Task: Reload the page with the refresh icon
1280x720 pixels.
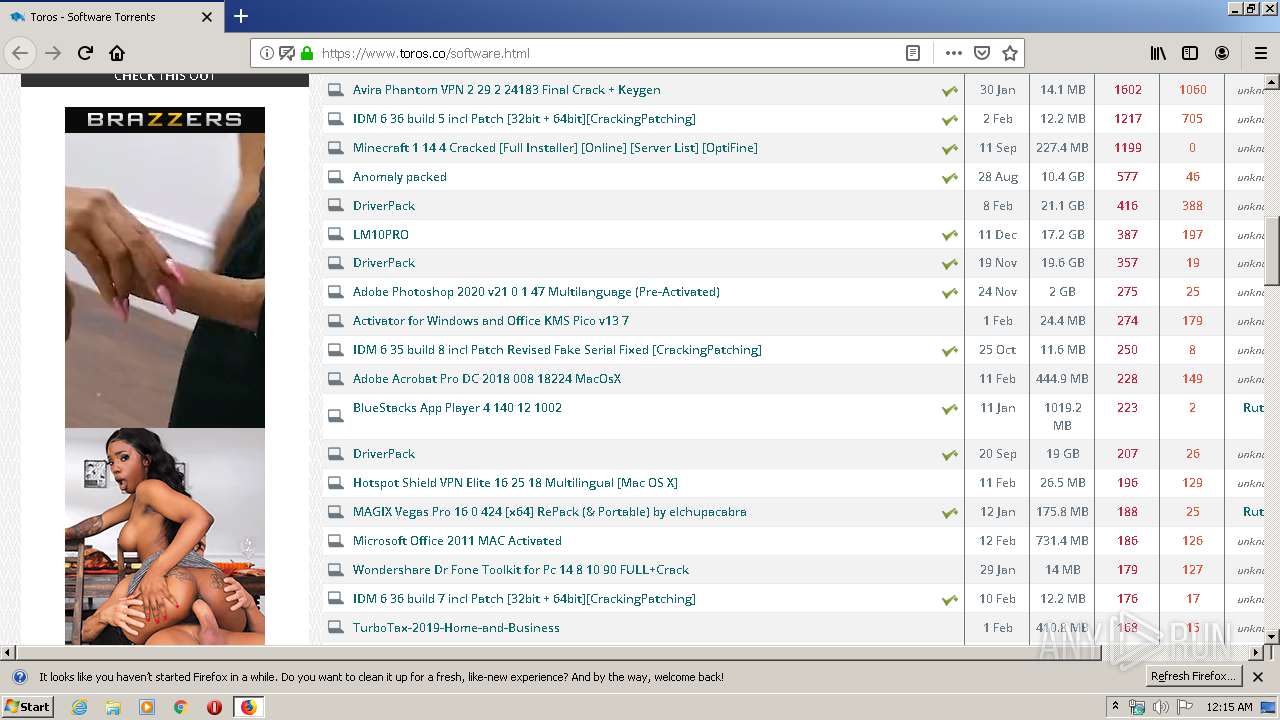Action: (85, 53)
